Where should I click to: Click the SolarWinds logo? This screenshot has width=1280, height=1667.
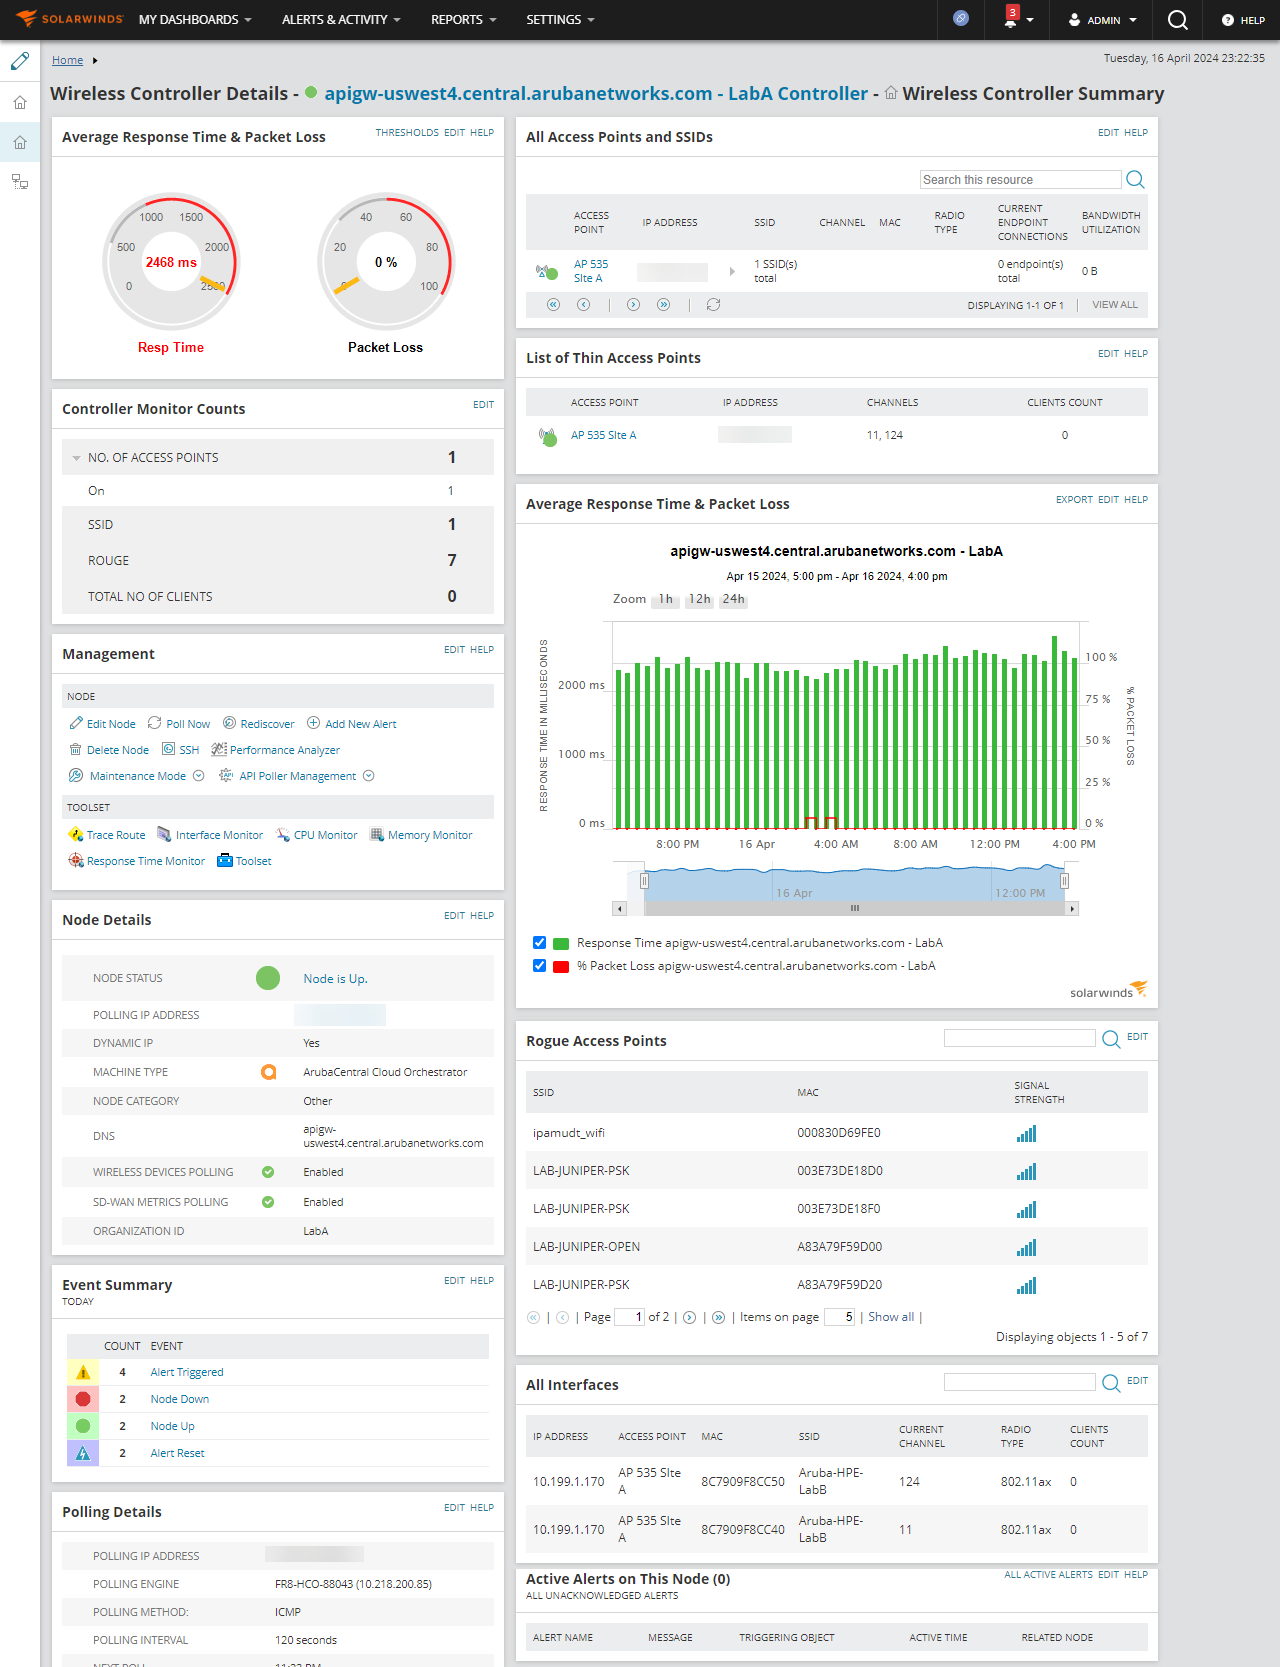click(69, 19)
